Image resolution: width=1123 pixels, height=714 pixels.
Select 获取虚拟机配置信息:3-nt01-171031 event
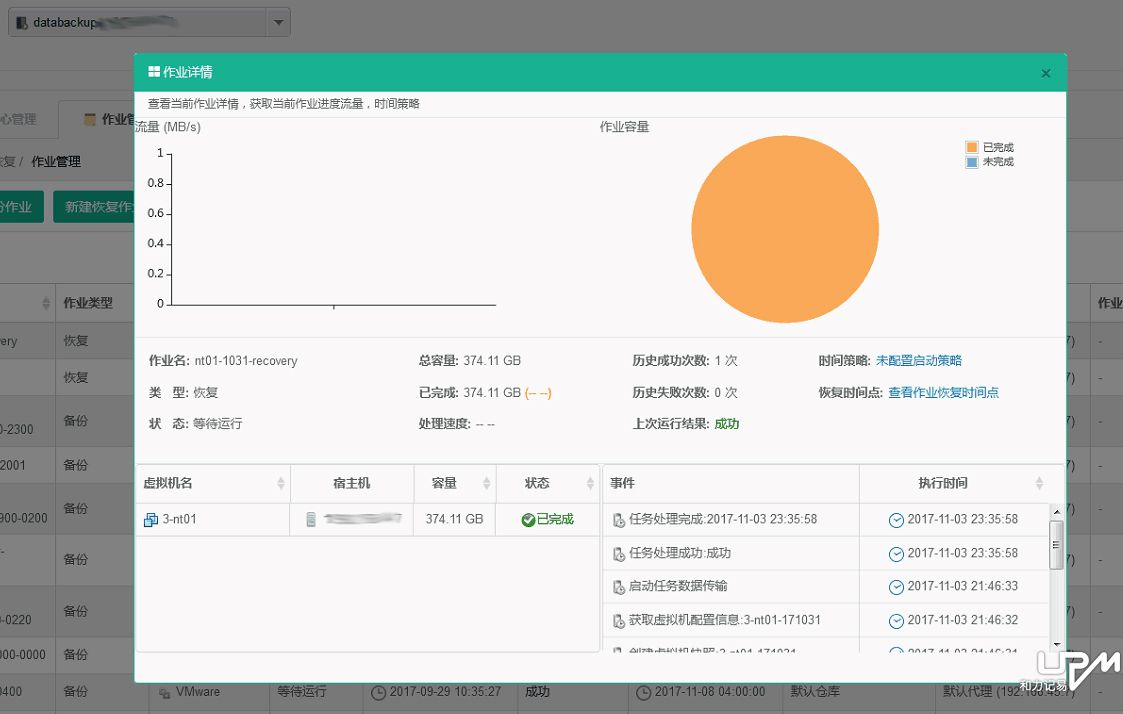[x=725, y=619]
